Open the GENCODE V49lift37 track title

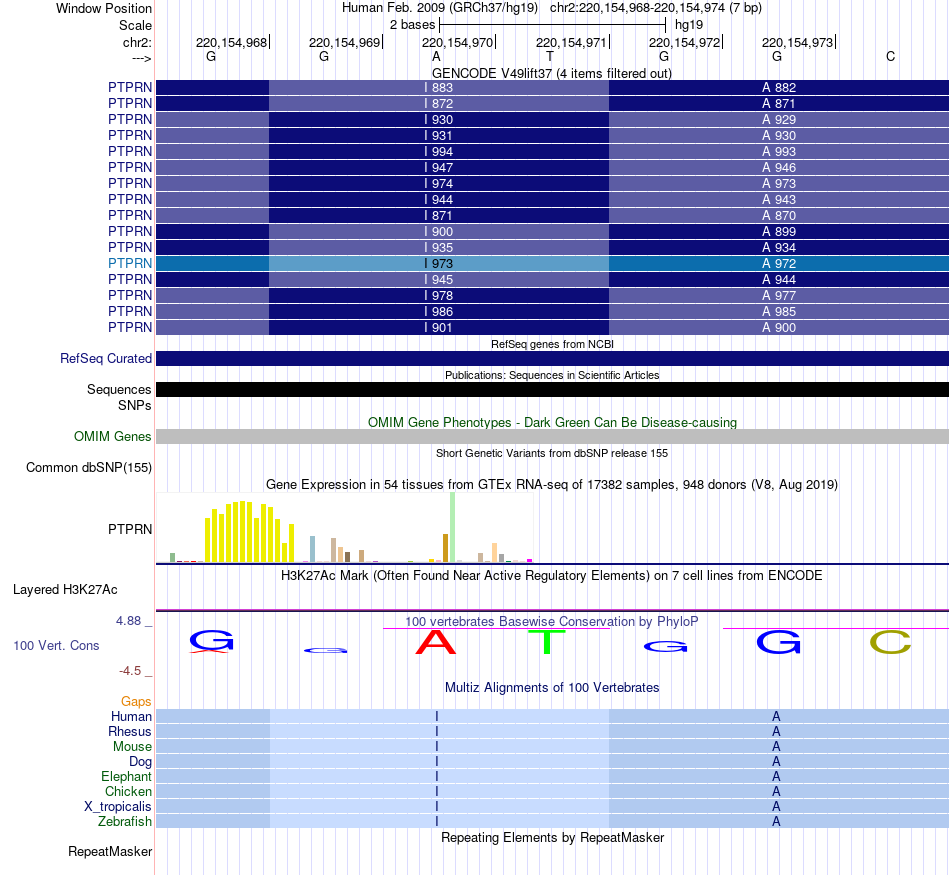(551, 73)
